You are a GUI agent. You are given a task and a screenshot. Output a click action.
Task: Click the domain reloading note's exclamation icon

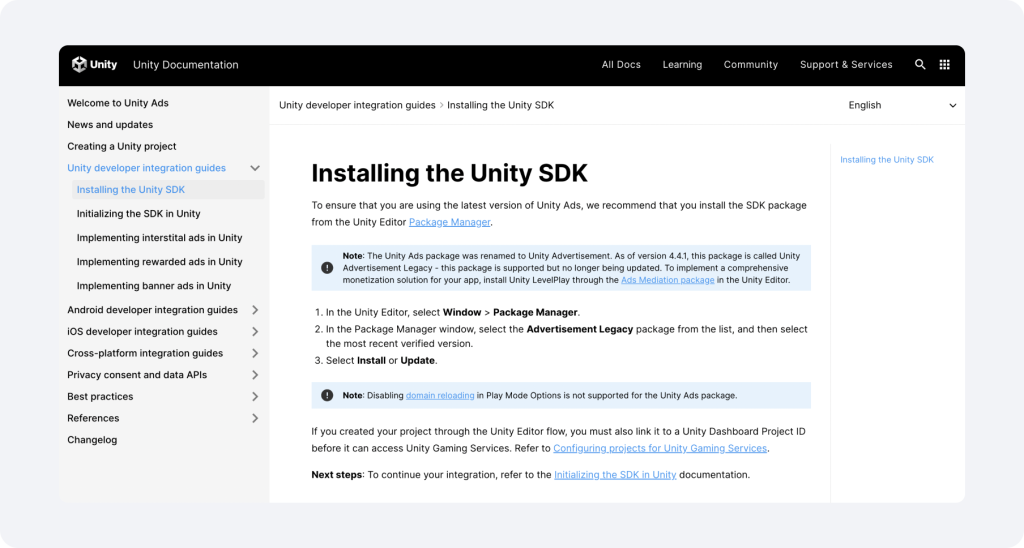327,395
